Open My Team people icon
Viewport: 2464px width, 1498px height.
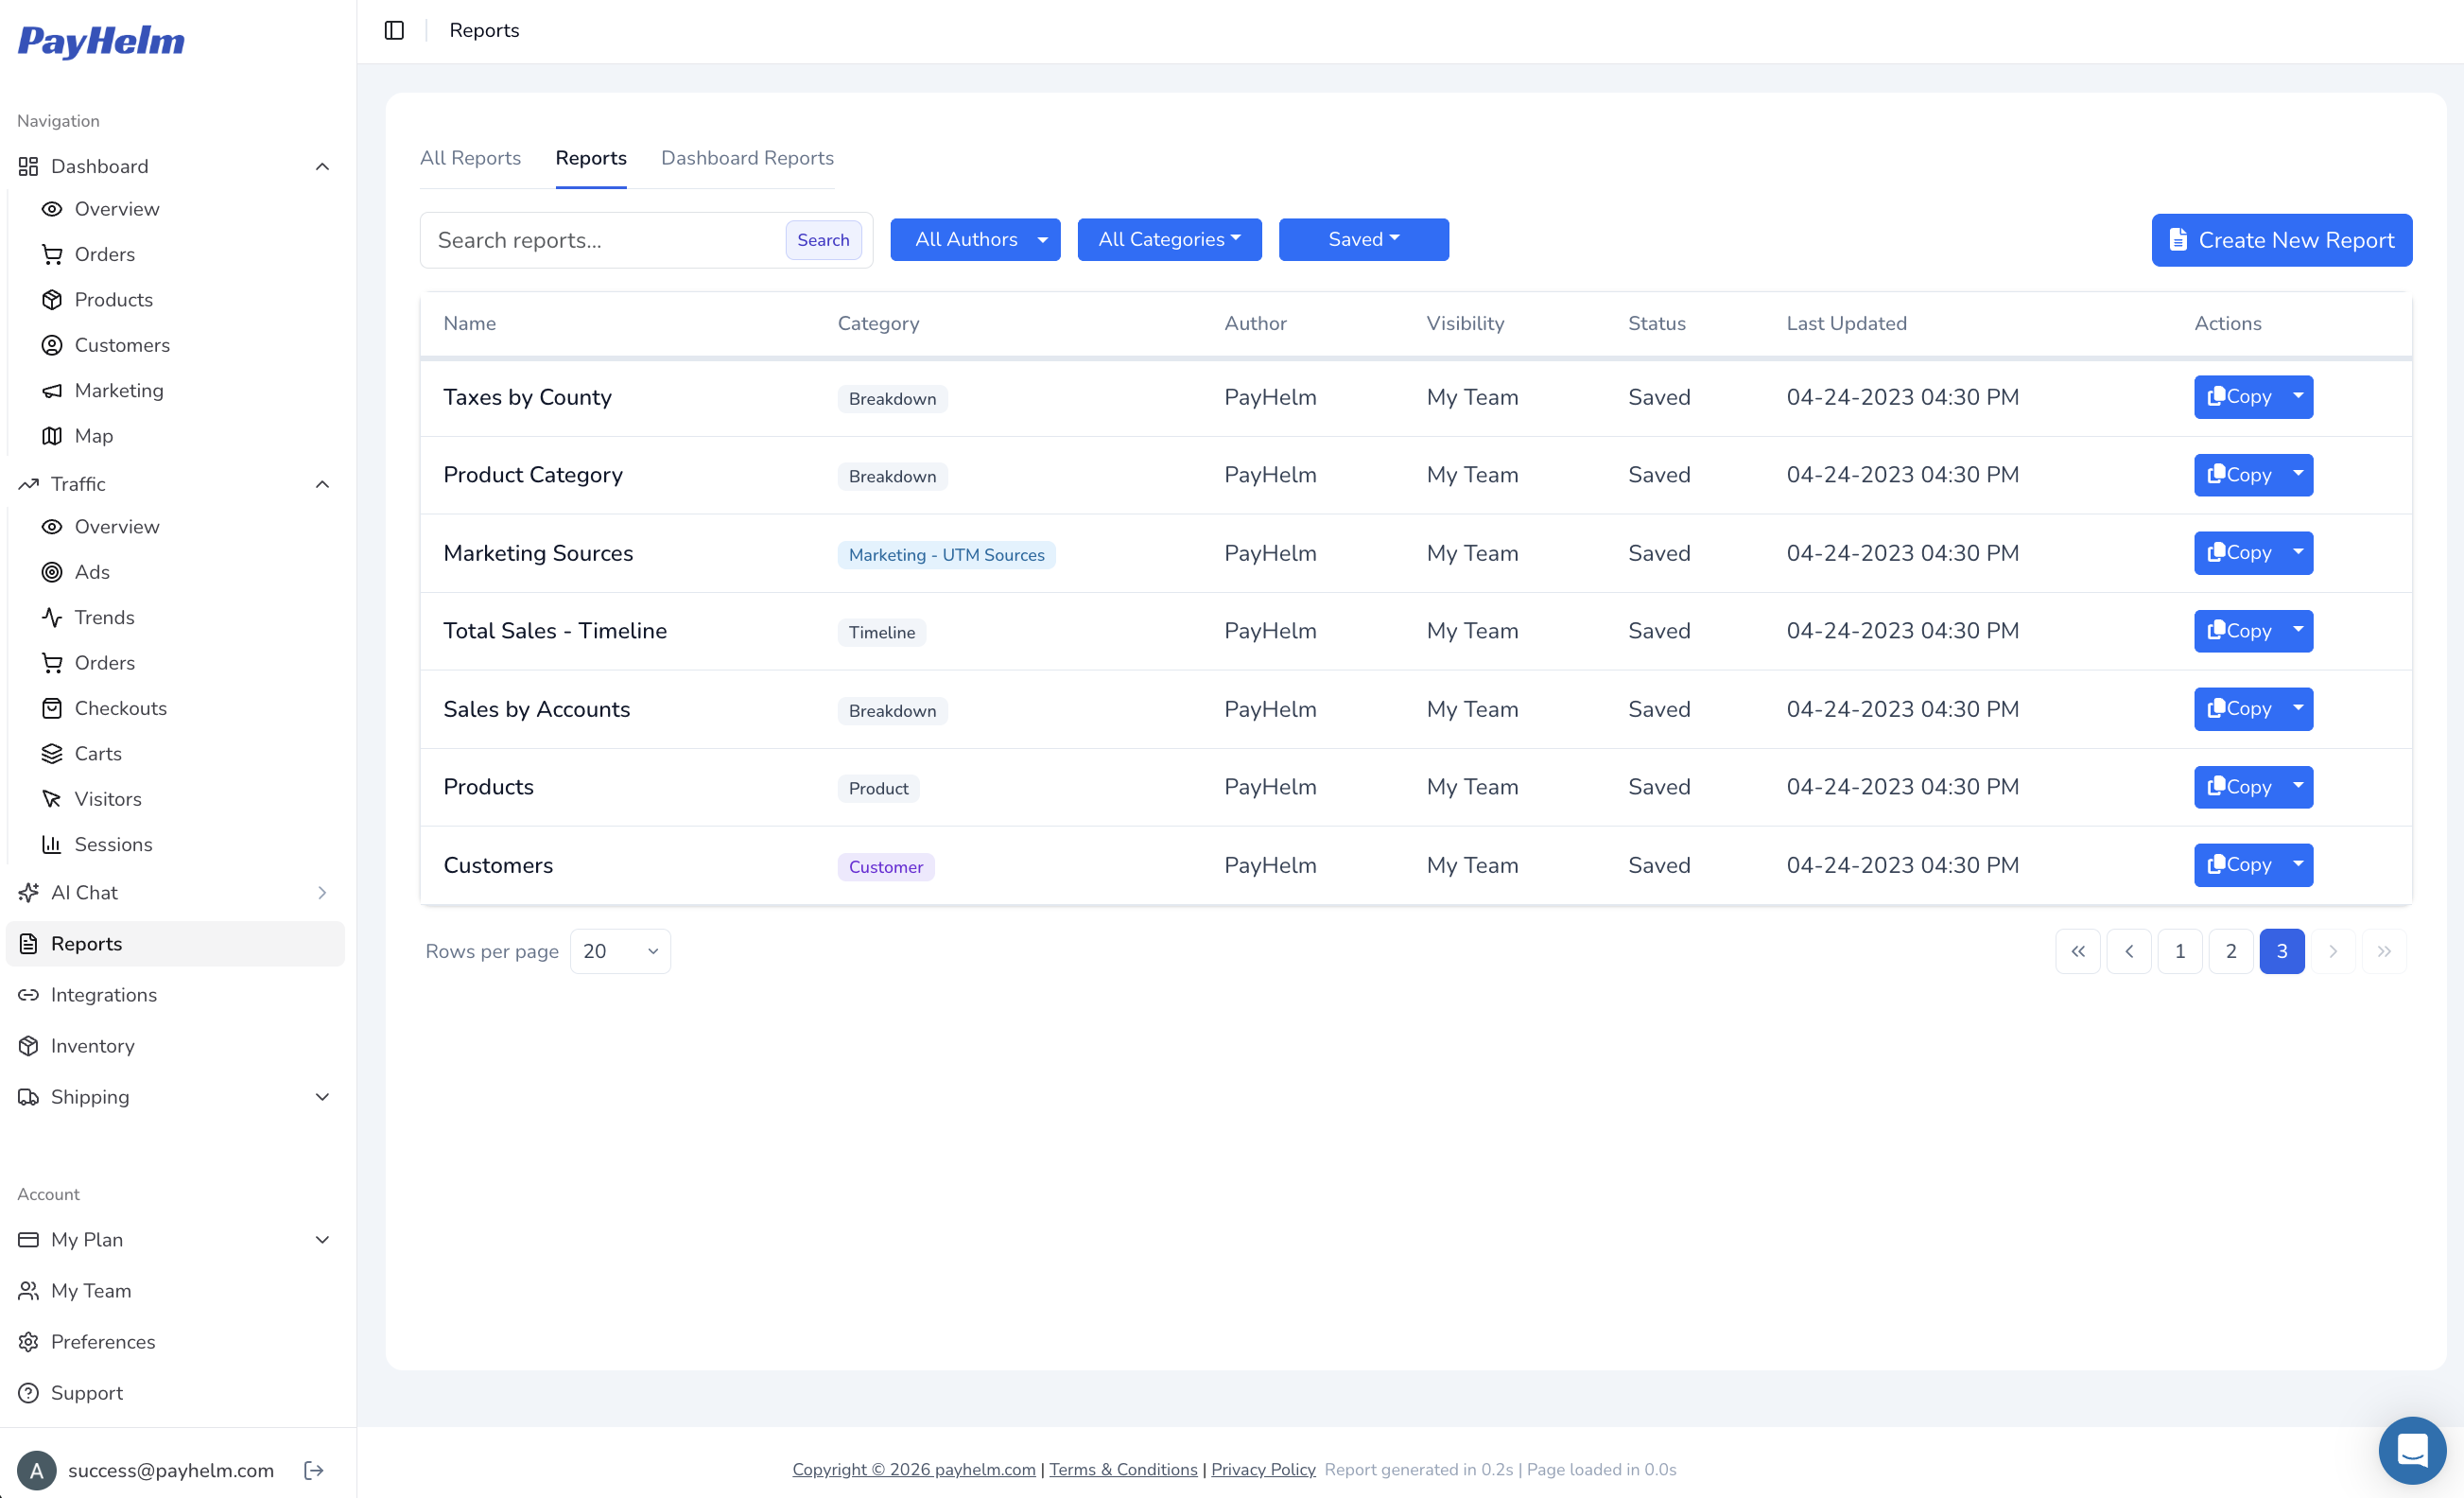(28, 1291)
